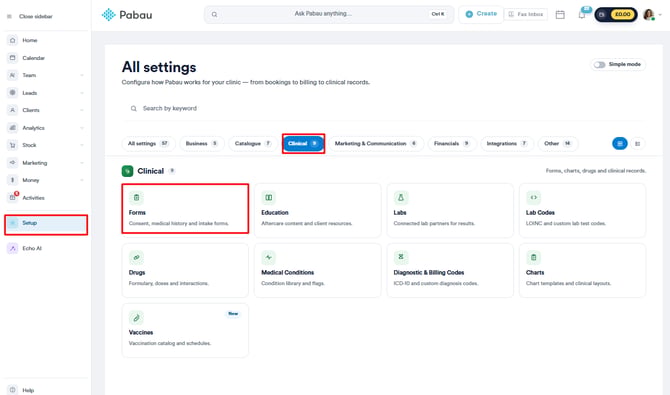Image resolution: width=670 pixels, height=395 pixels.
Task: Open the Money sidebar icon
Action: click(12, 180)
